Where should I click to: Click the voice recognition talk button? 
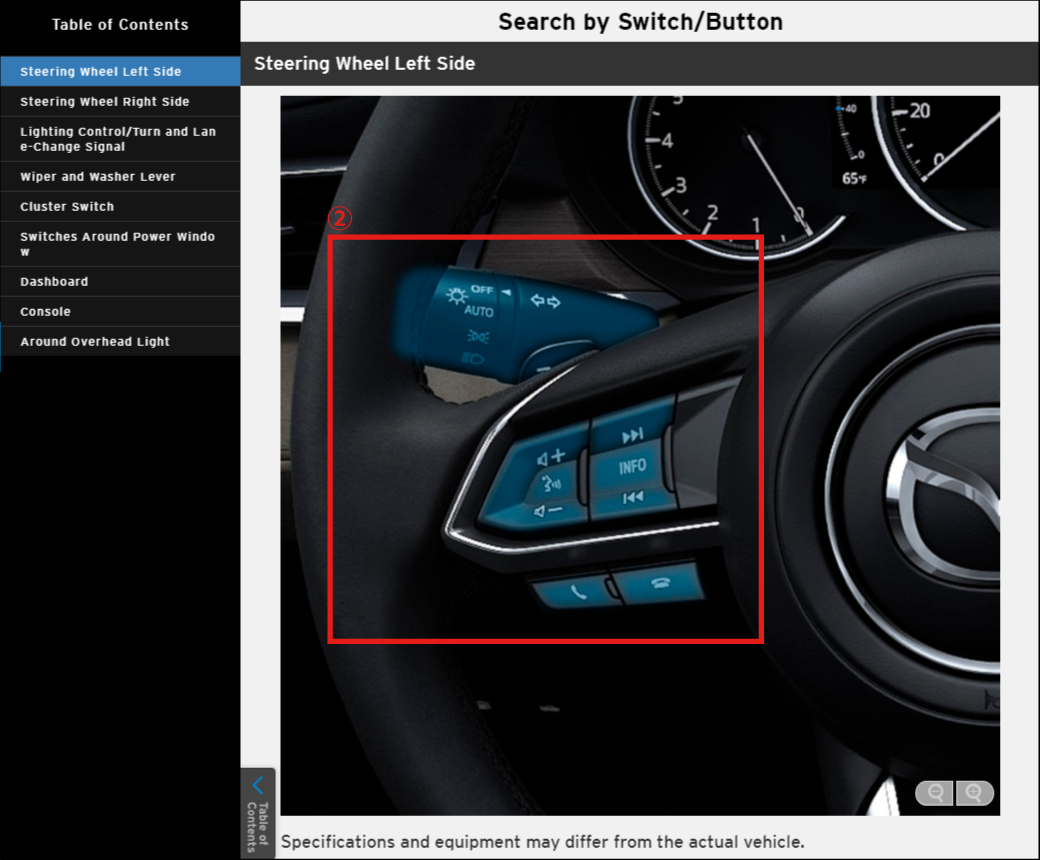pos(551,485)
